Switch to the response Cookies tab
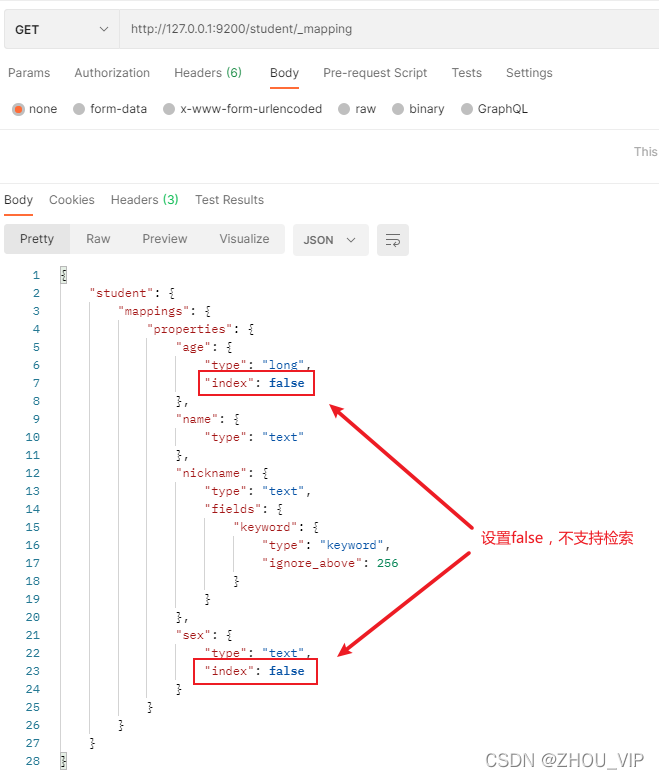Screen dimensions: 659x779 click(72, 200)
